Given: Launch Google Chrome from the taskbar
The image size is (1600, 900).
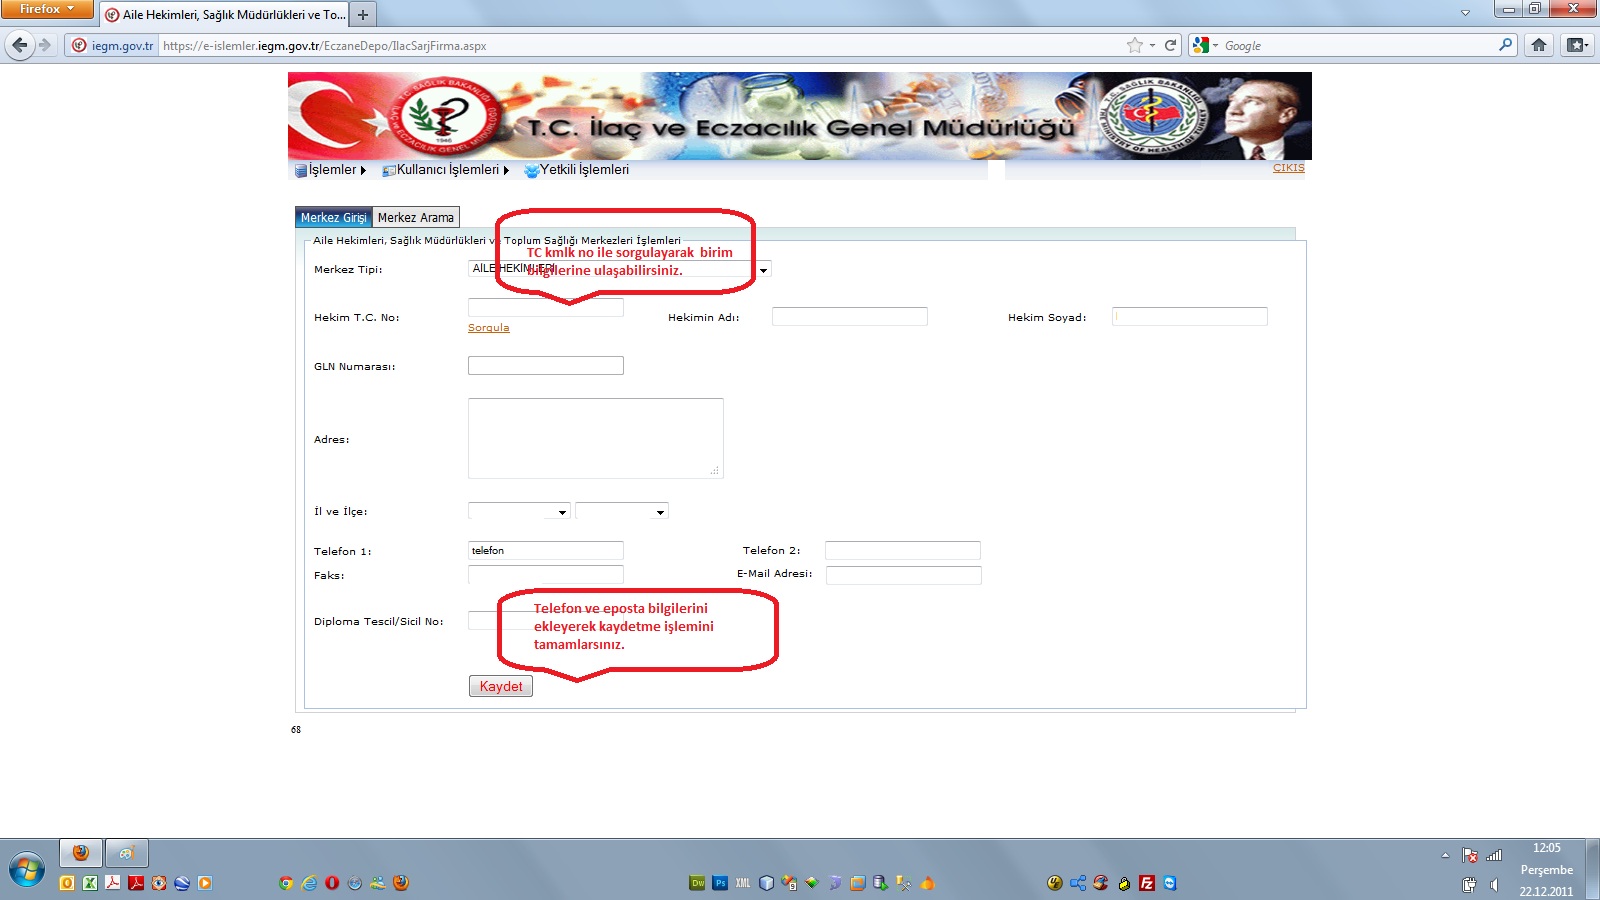Looking at the screenshot, I should point(286,883).
